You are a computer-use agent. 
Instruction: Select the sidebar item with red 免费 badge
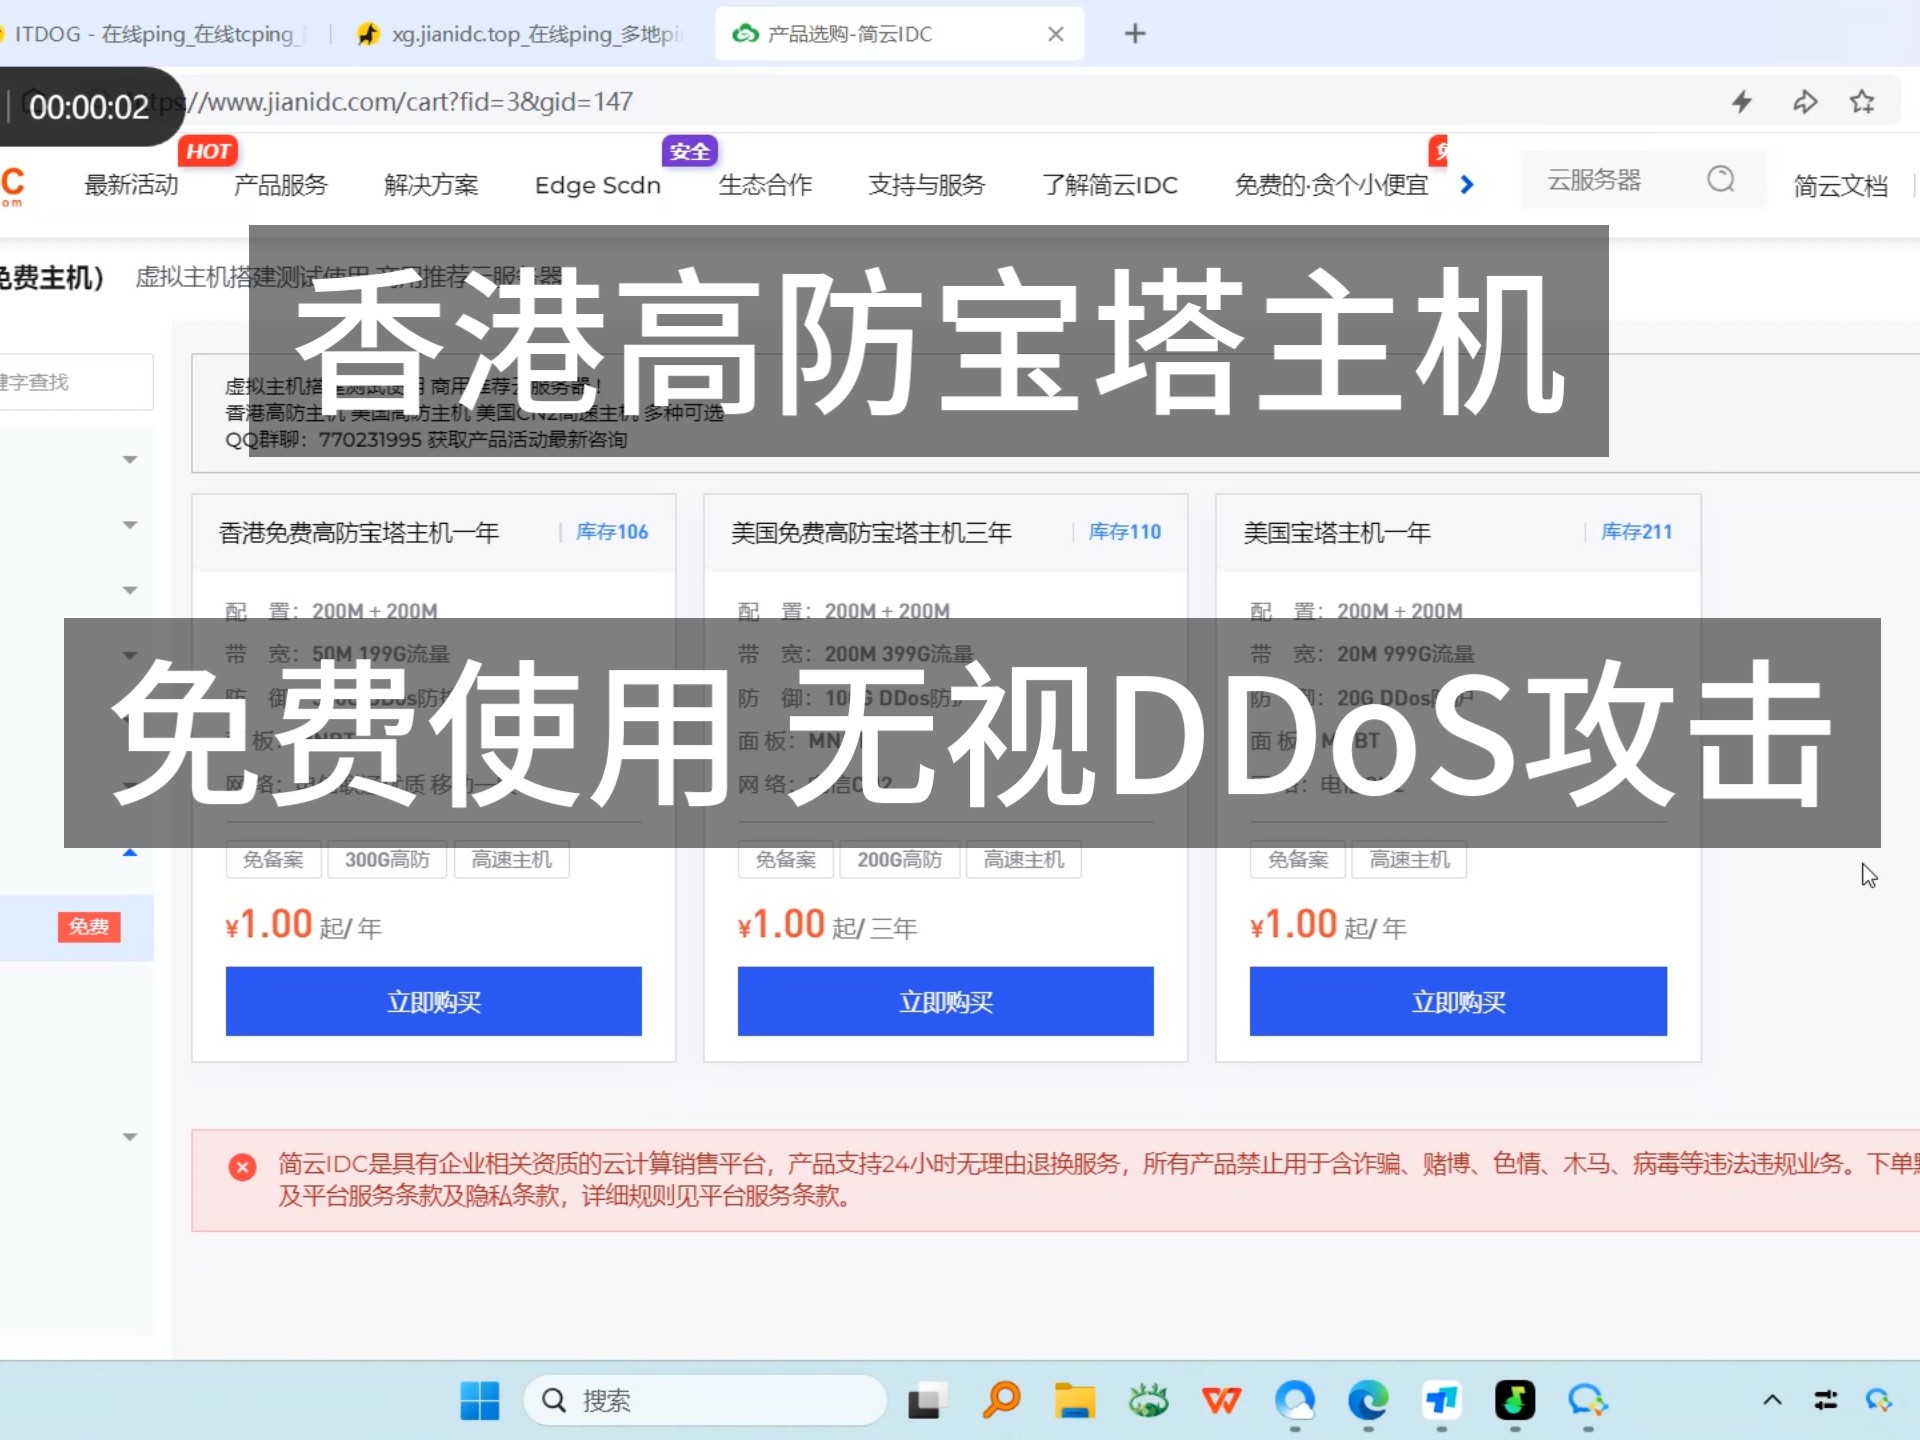tap(77, 927)
